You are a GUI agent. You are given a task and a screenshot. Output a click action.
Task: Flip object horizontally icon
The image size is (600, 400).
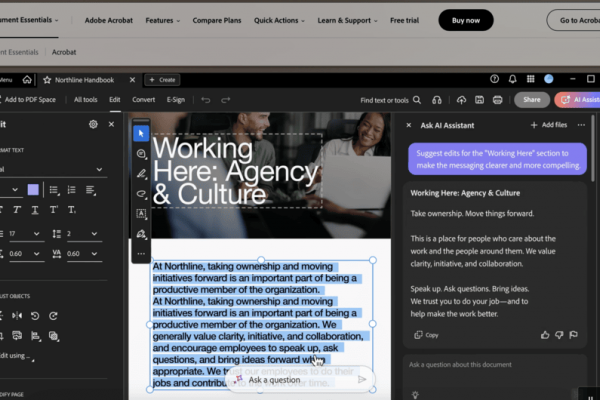17,316
